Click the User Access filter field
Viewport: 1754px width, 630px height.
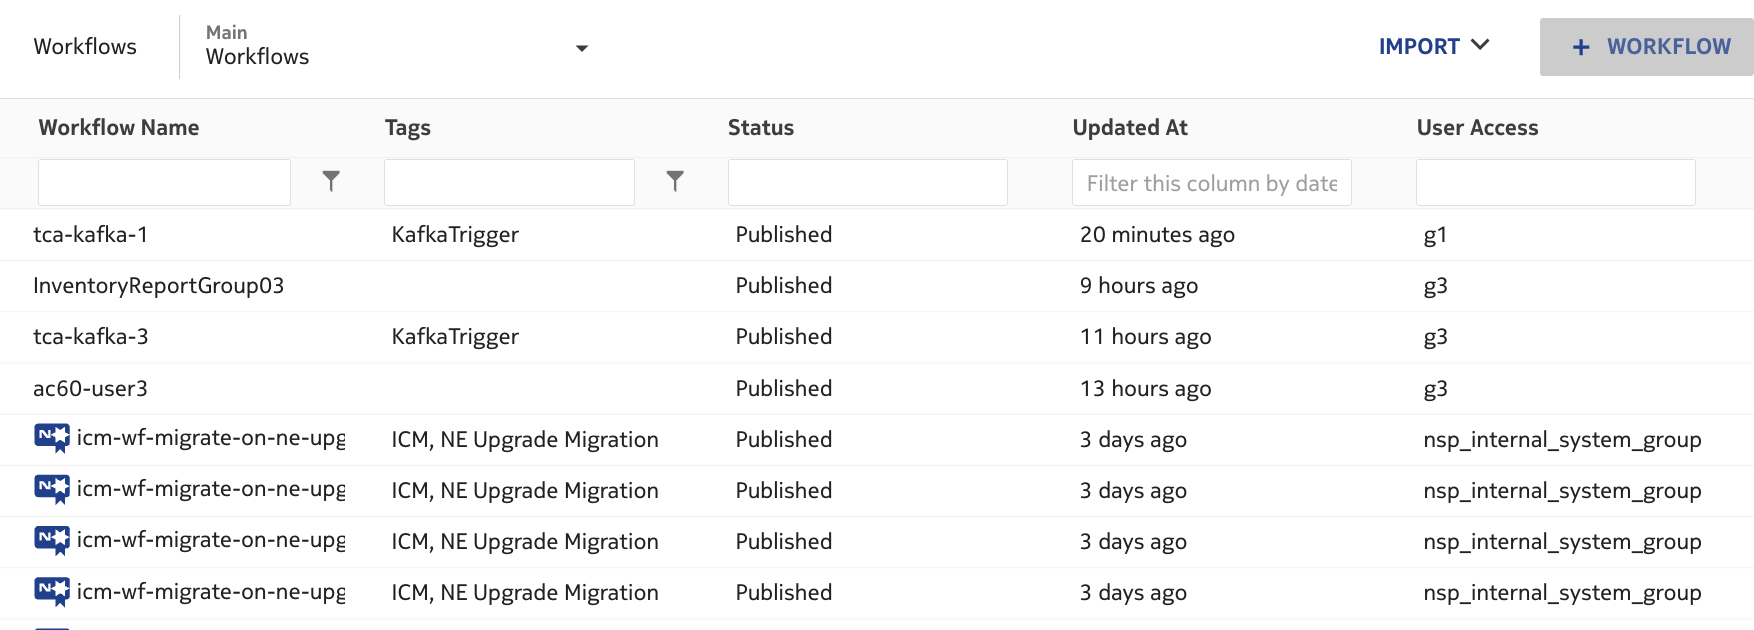pyautogui.click(x=1555, y=183)
